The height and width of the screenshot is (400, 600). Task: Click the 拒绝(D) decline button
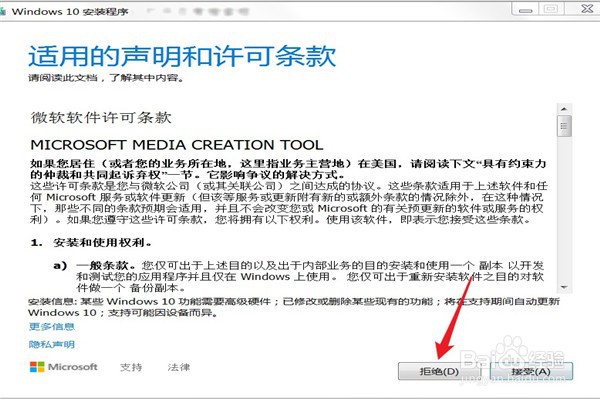tap(439, 371)
